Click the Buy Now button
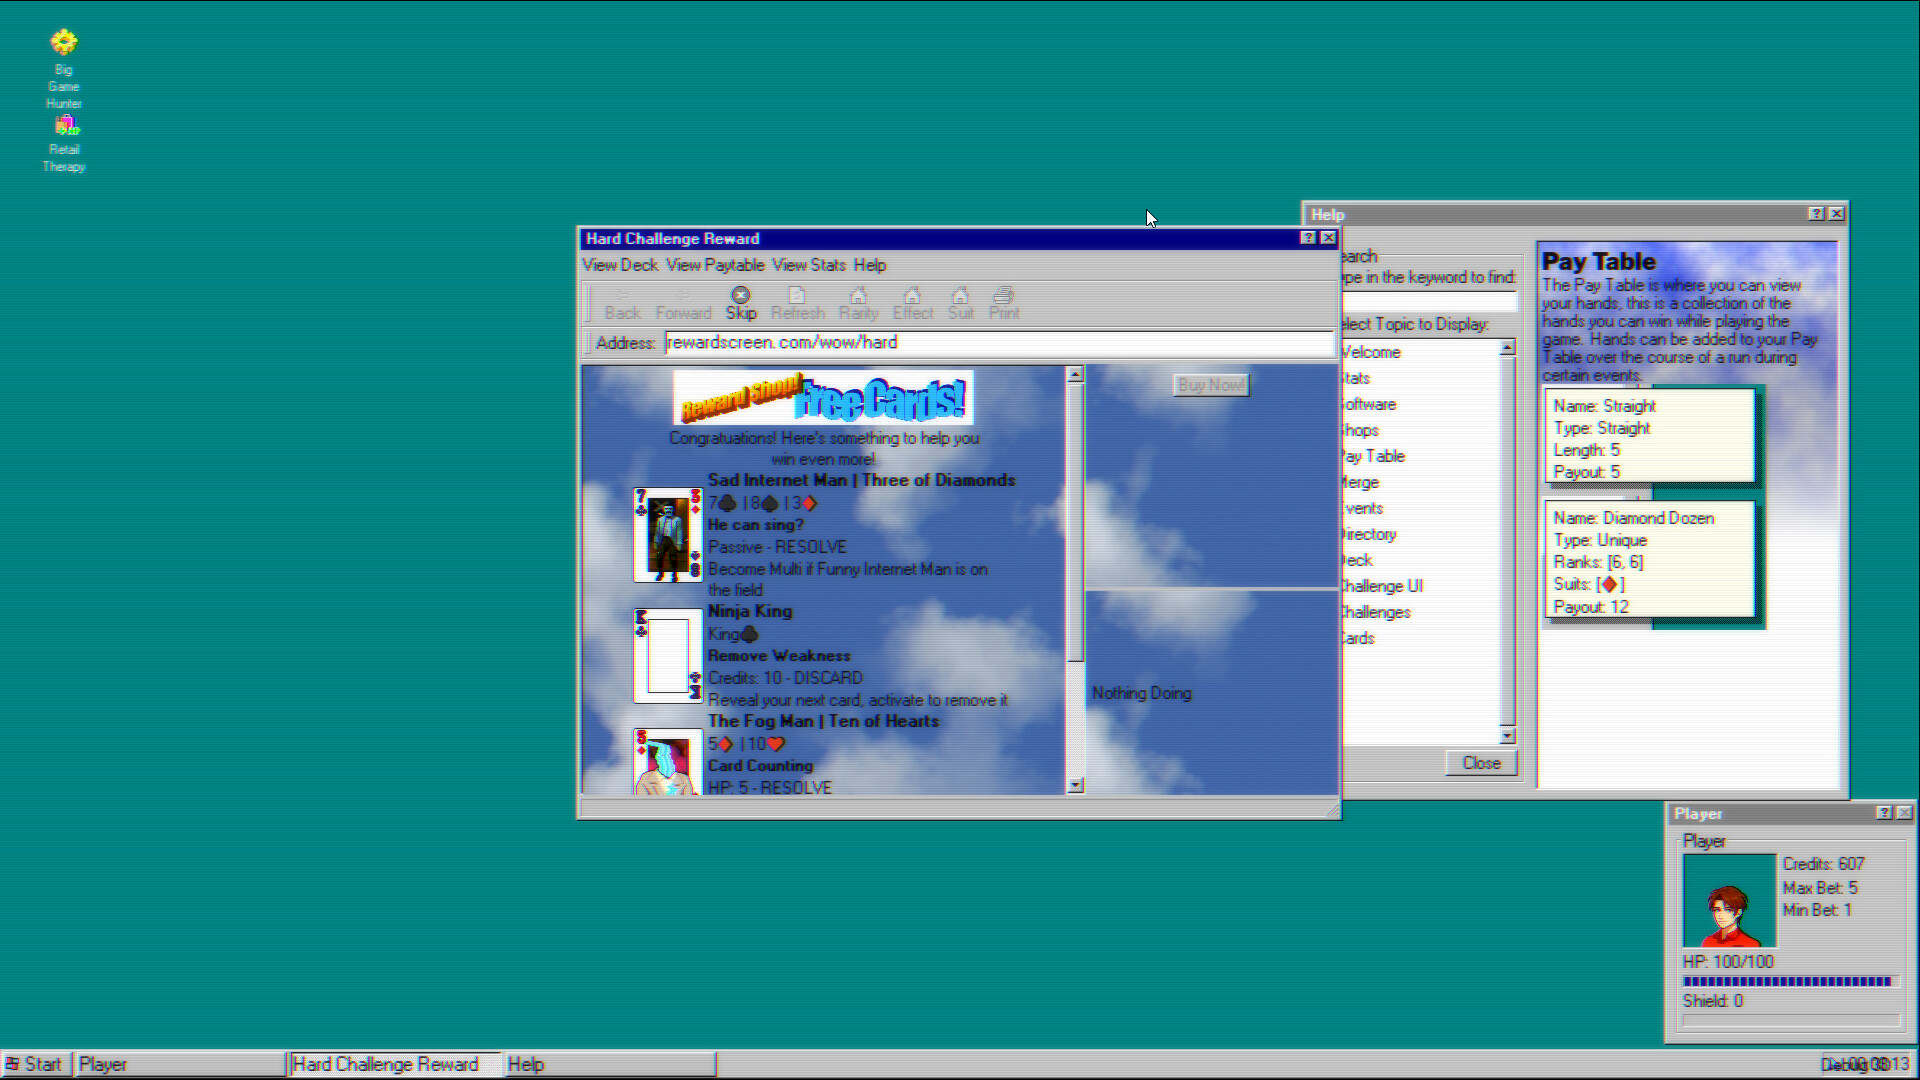Screen dimensions: 1920x1080 click(1210, 384)
